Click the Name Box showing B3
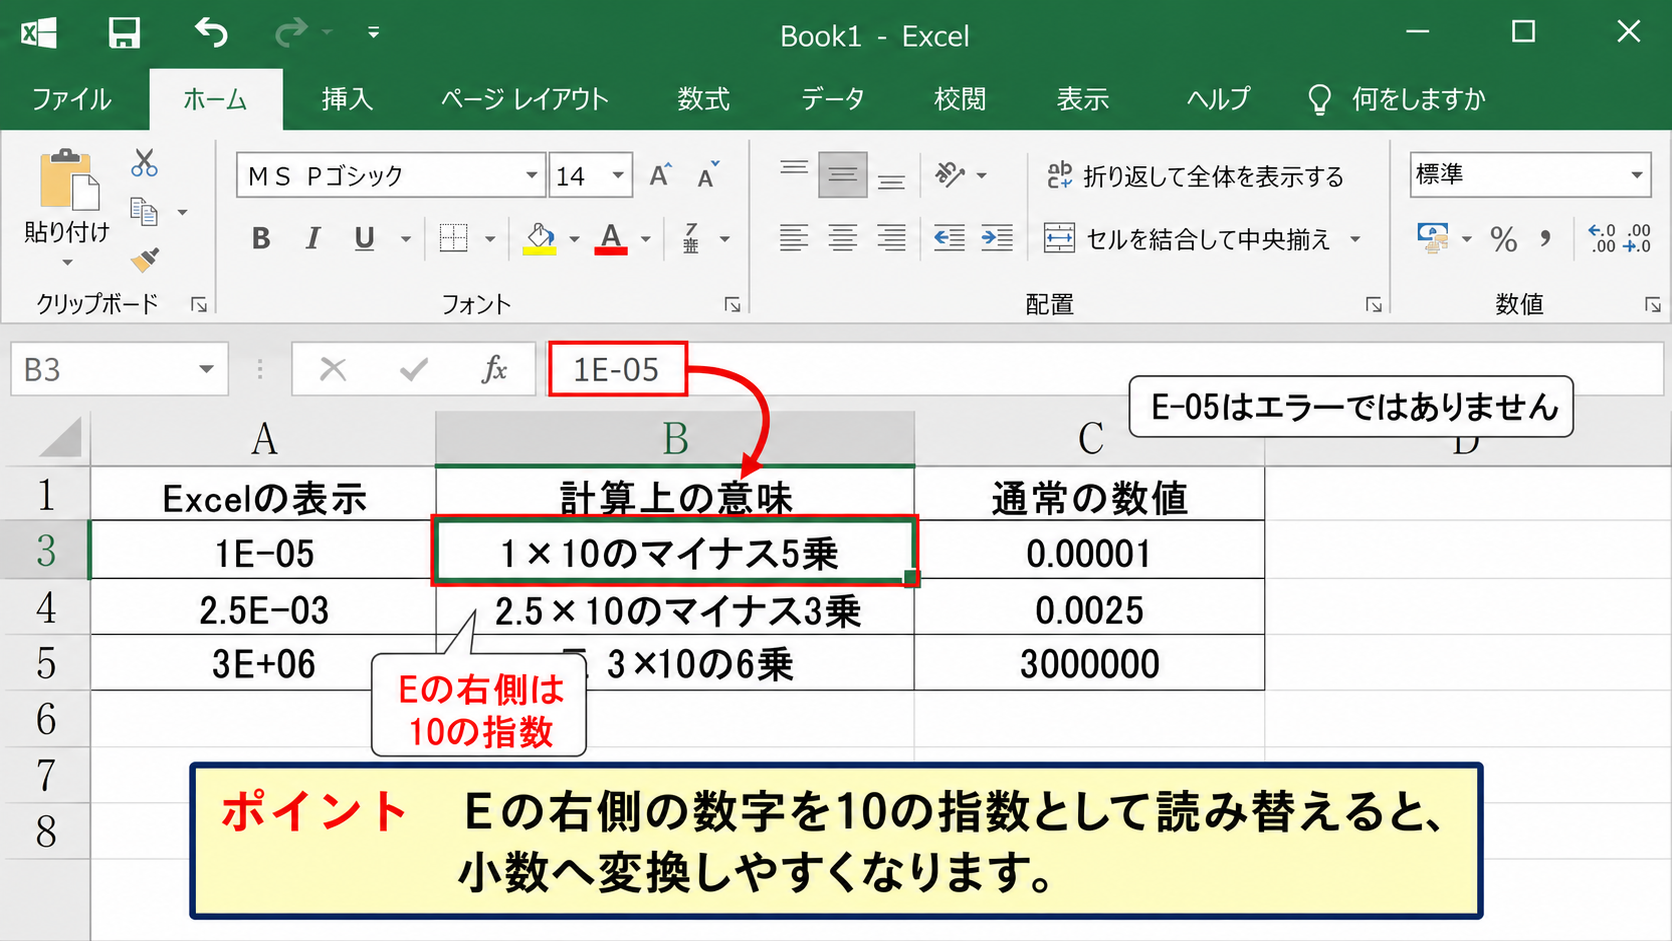1672x941 pixels. coord(119,369)
